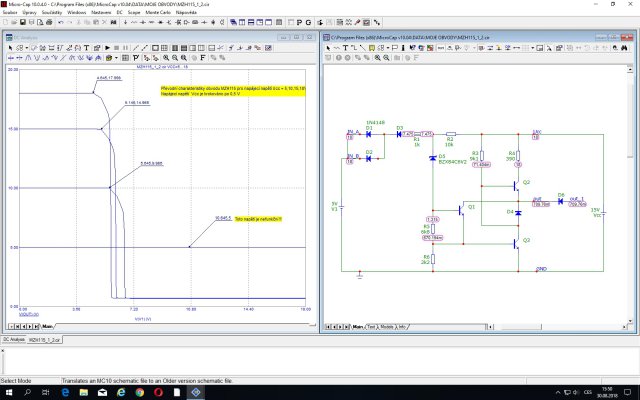The width and height of the screenshot is (640, 400).
Task: Select the Main tab in schematic window
Action: click(358, 327)
